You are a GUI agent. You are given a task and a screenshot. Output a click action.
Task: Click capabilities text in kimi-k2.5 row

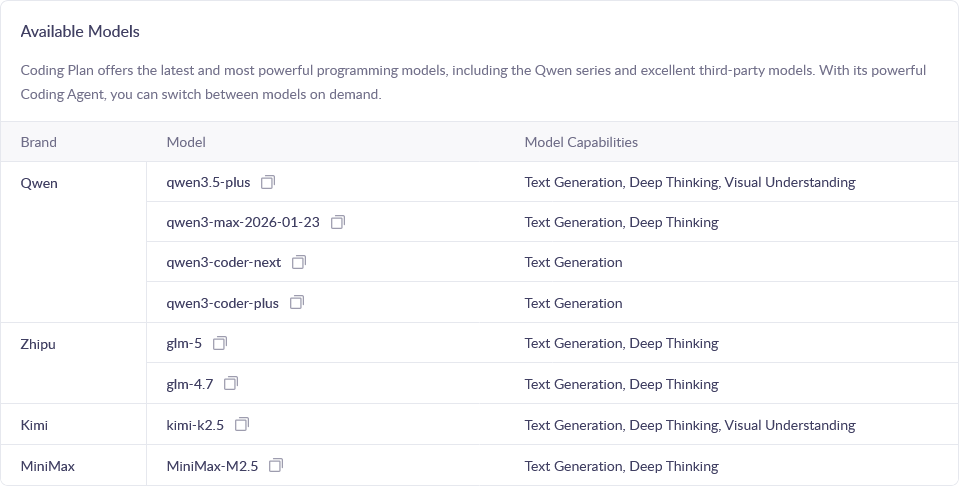tap(690, 425)
